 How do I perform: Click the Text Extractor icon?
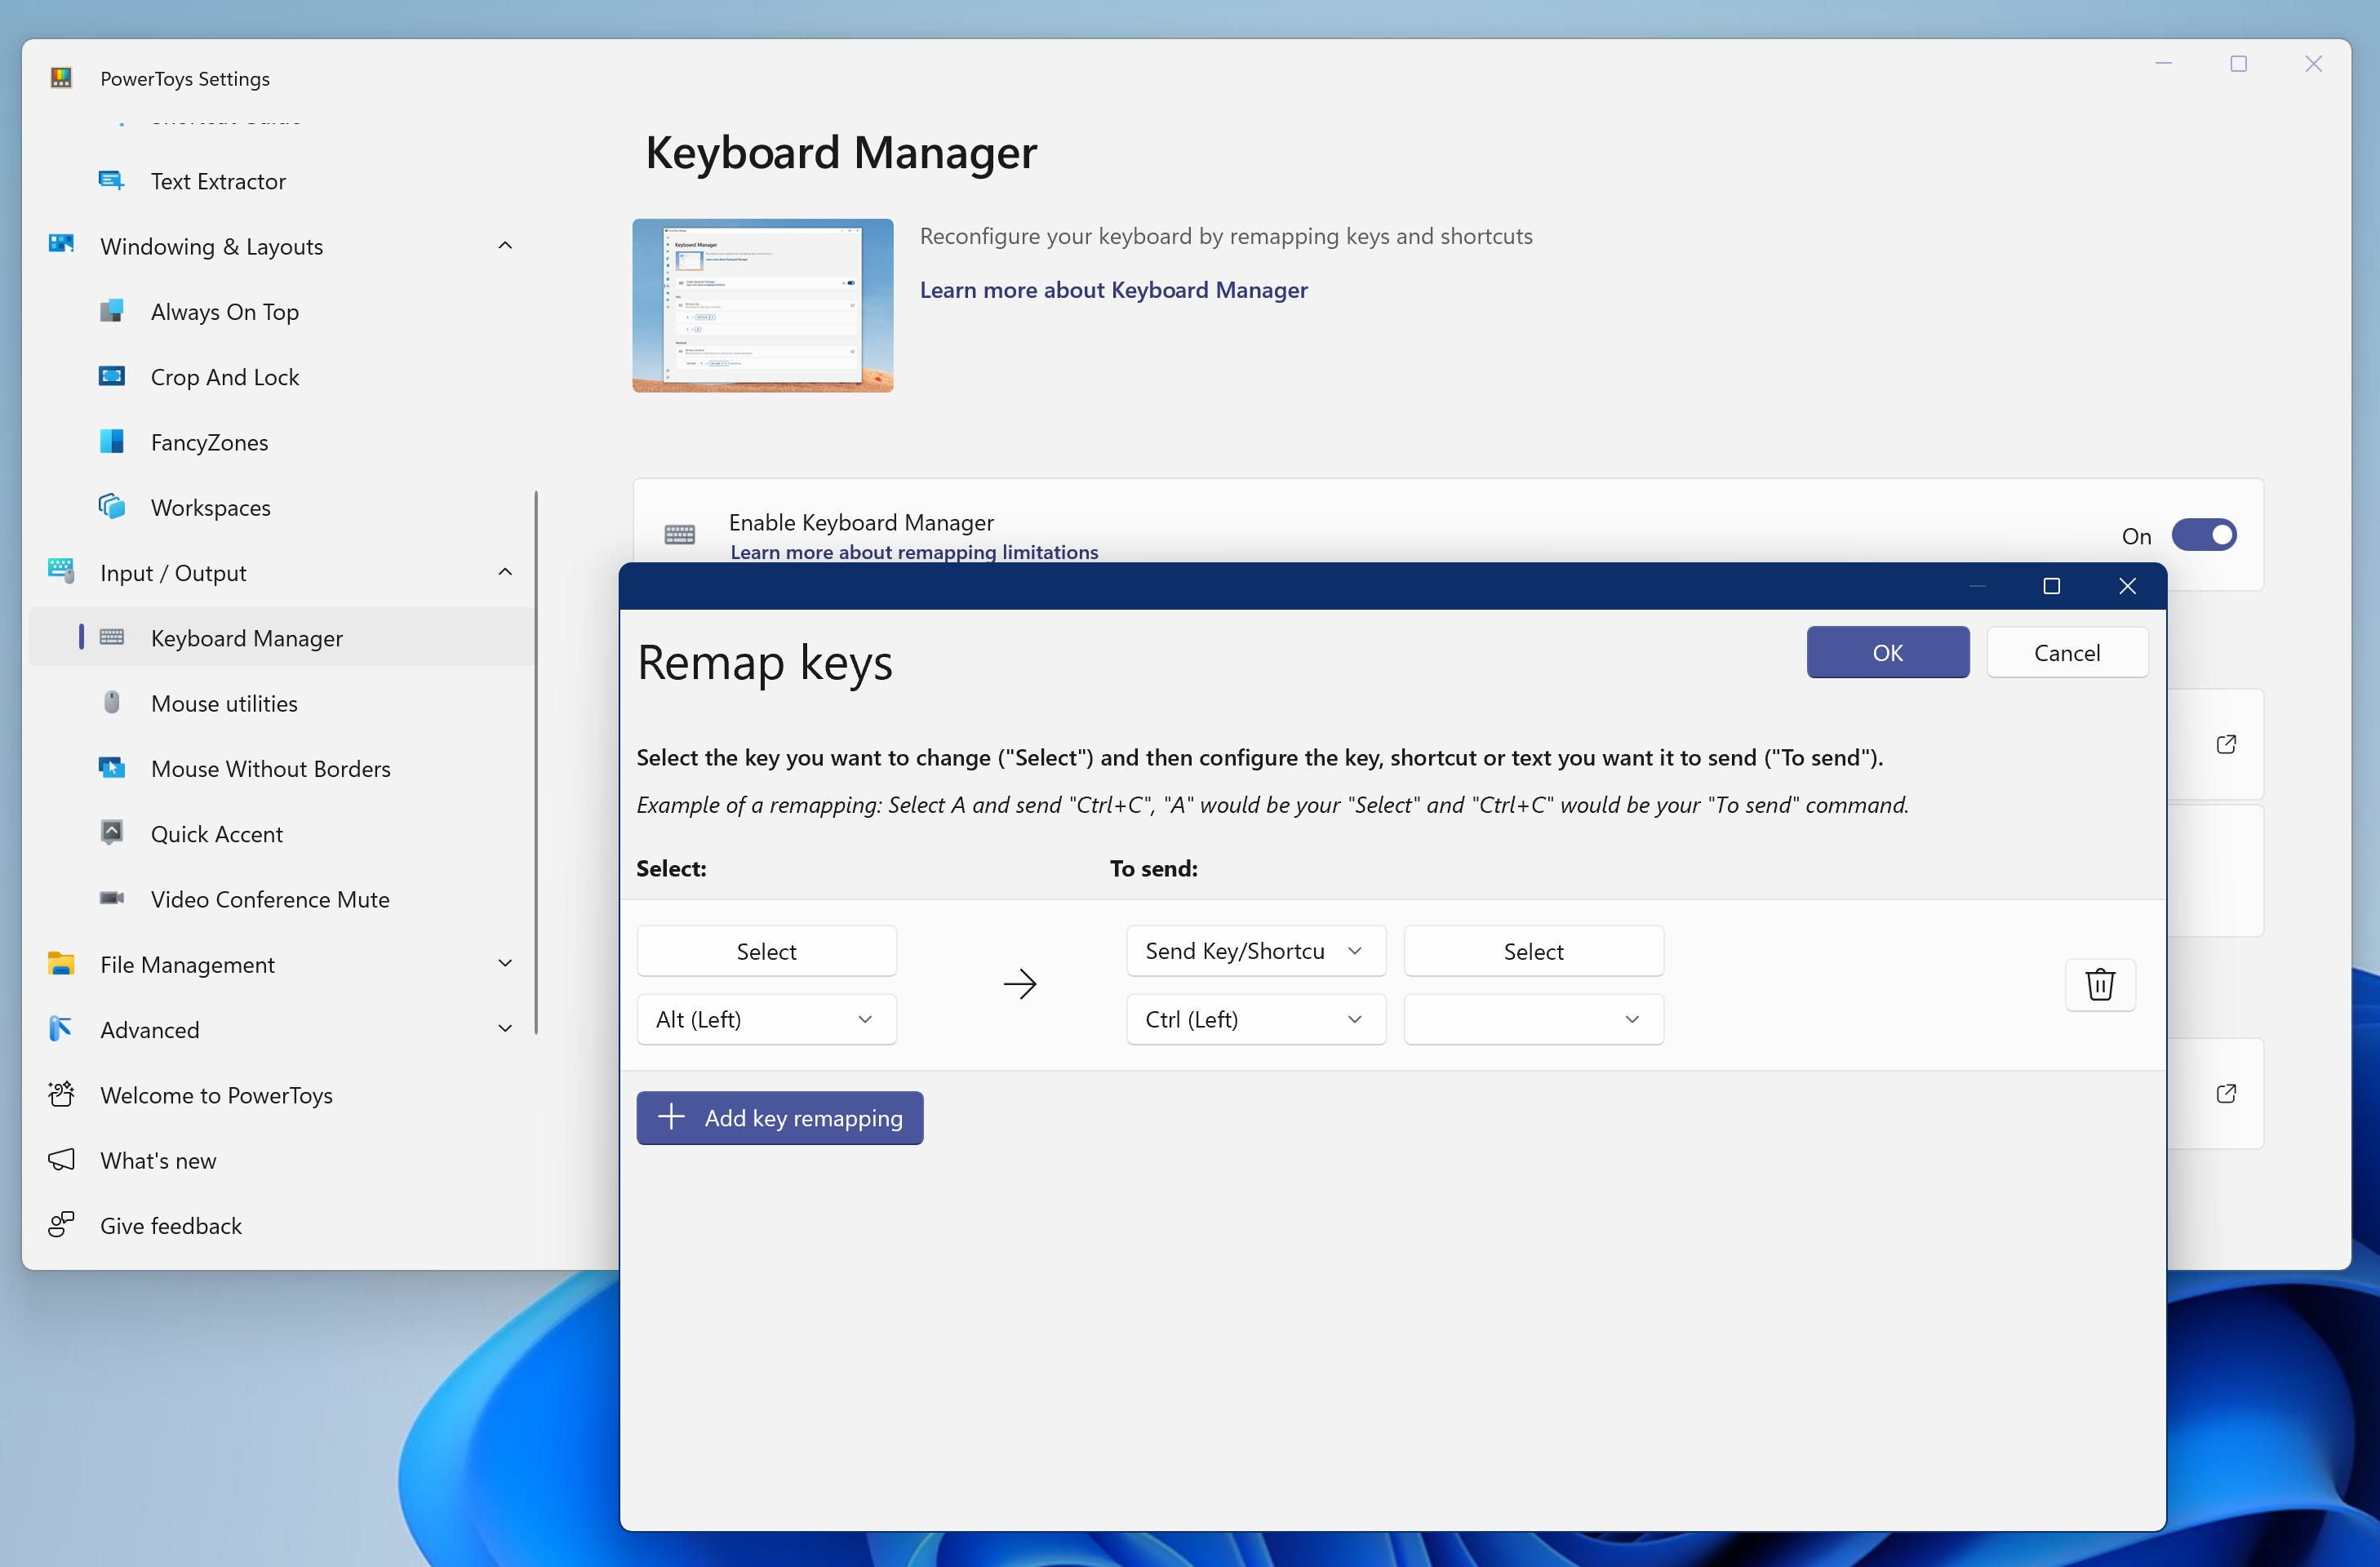(112, 181)
